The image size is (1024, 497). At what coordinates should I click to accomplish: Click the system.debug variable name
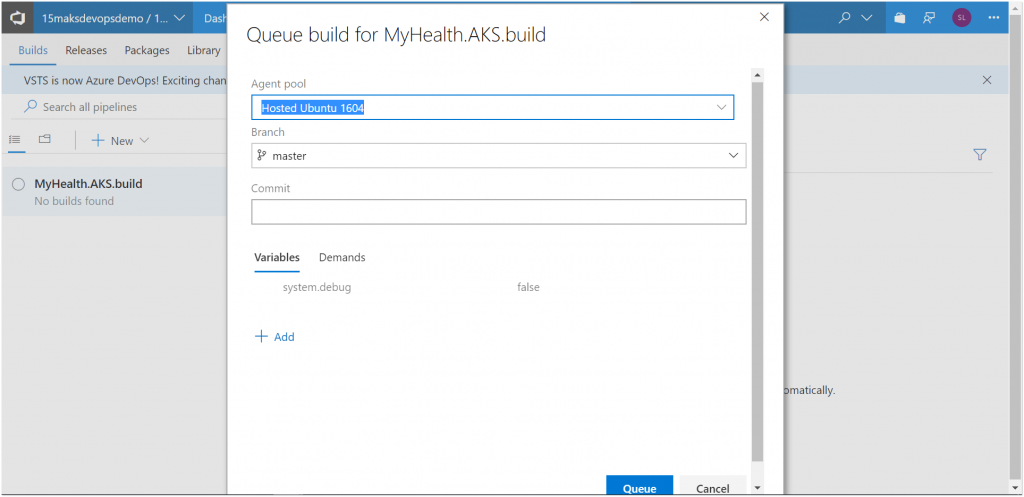pyautogui.click(x=317, y=287)
